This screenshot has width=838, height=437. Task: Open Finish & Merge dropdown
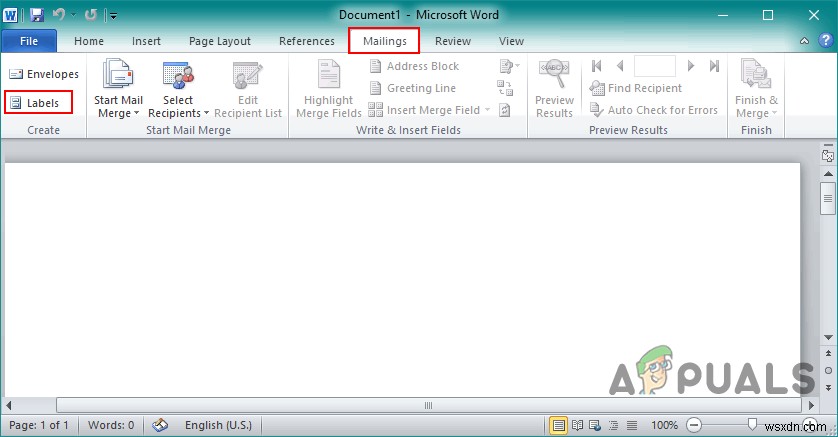756,90
